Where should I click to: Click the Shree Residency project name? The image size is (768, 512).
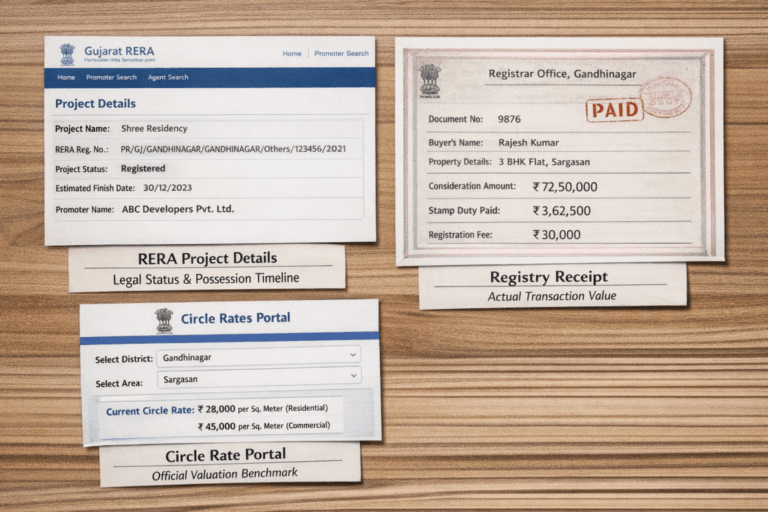click(153, 128)
